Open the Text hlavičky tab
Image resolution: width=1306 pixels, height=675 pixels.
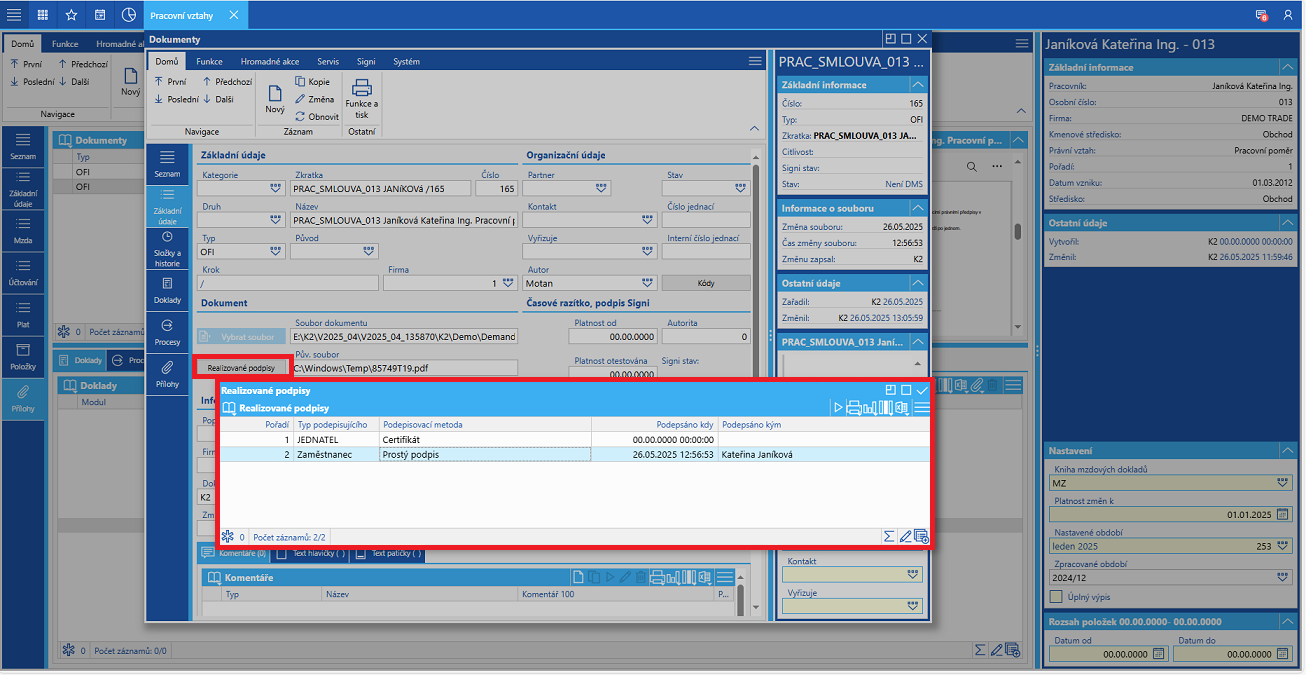308,553
